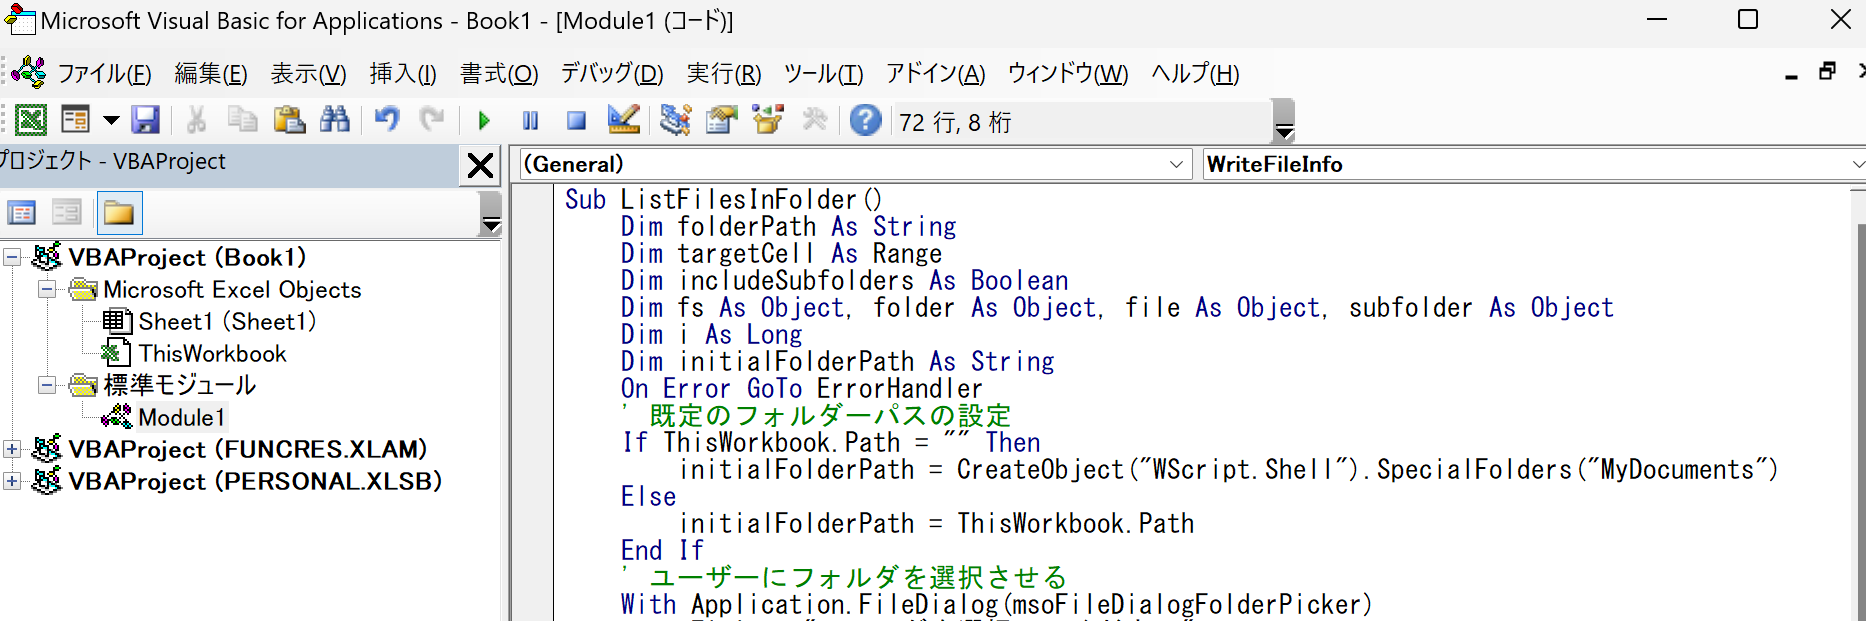Click the VBA icon at the menu bar's left
This screenshot has width=1866, height=621.
[29, 73]
